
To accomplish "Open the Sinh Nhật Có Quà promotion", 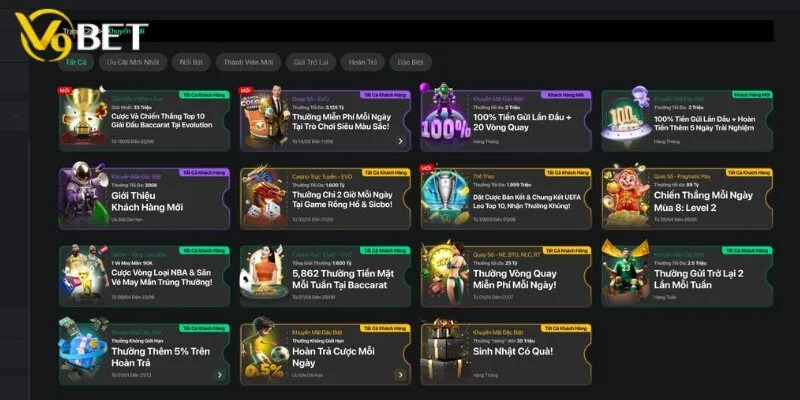I will tap(506, 354).
